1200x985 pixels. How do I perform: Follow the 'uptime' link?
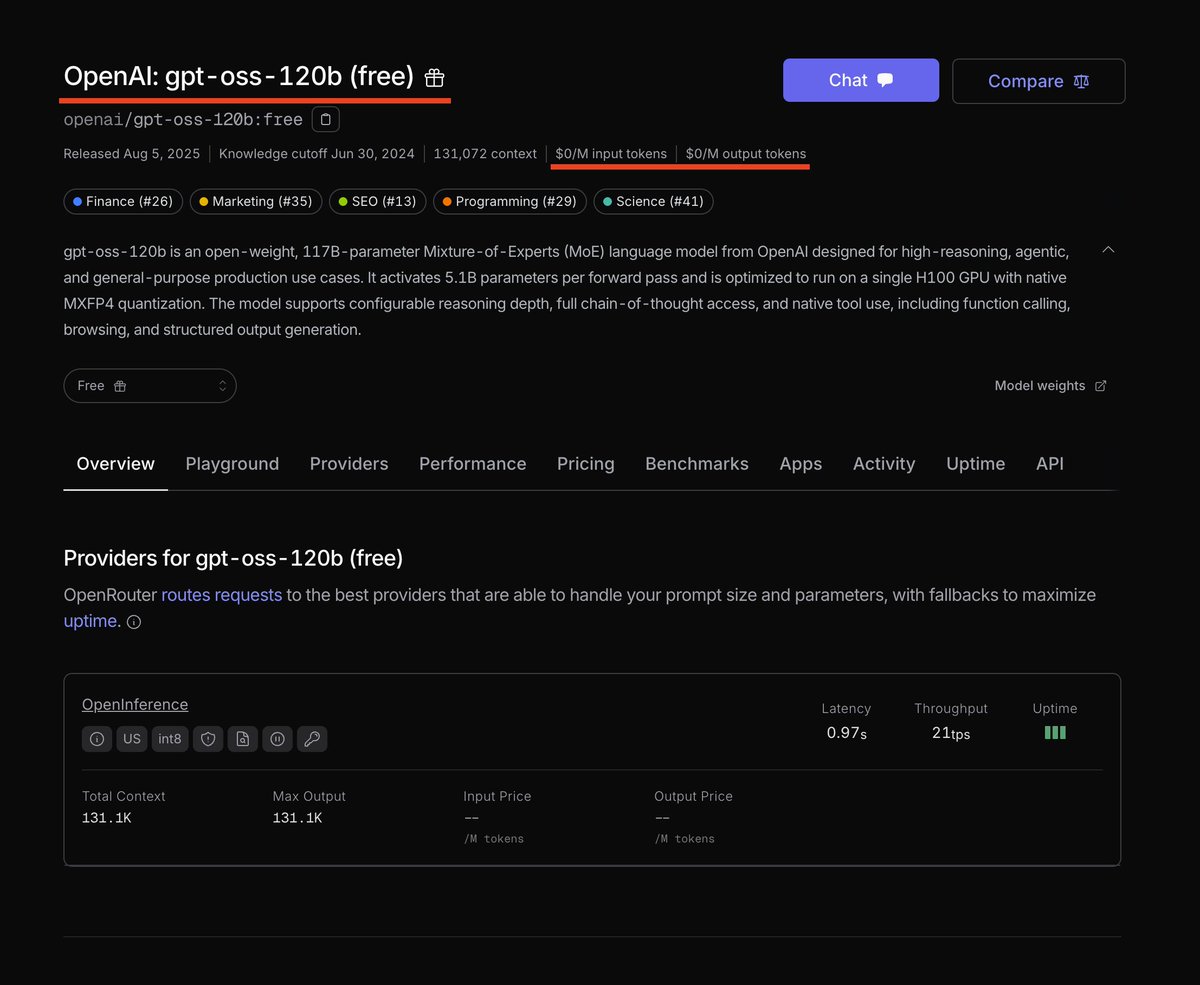pos(90,621)
